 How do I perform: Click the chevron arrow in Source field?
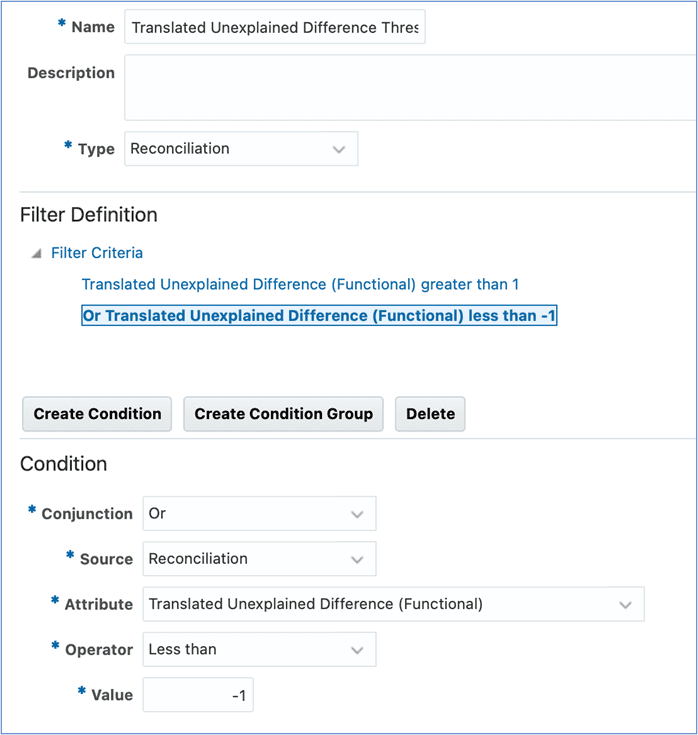tap(357, 560)
